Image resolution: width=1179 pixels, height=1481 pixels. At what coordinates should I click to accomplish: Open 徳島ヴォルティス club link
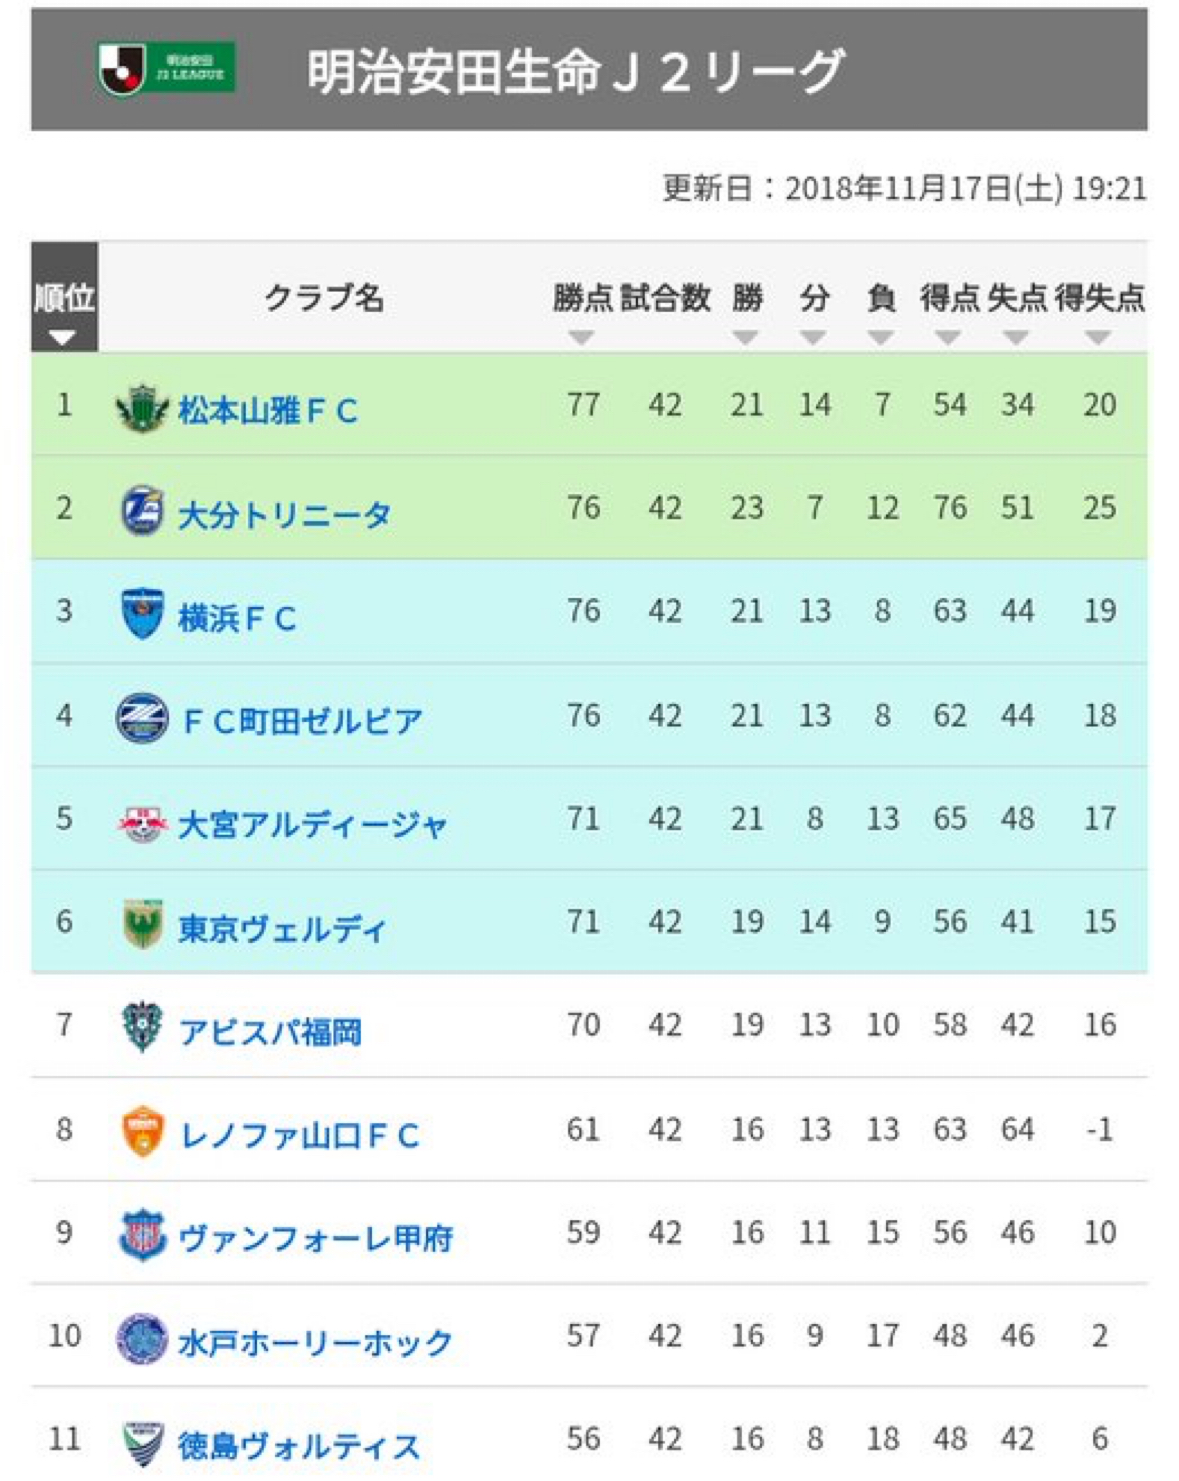click(298, 1444)
